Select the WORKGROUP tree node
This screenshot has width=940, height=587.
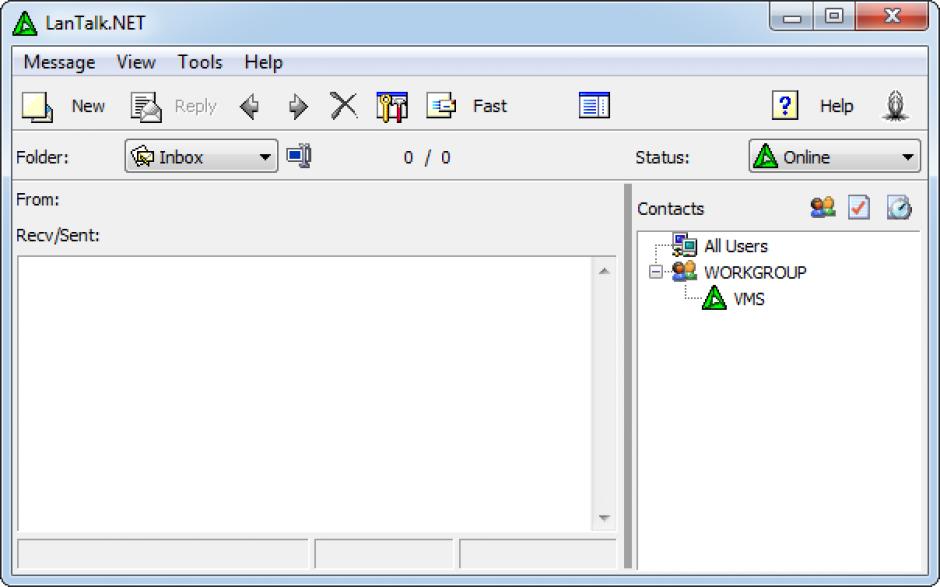[x=755, y=273]
